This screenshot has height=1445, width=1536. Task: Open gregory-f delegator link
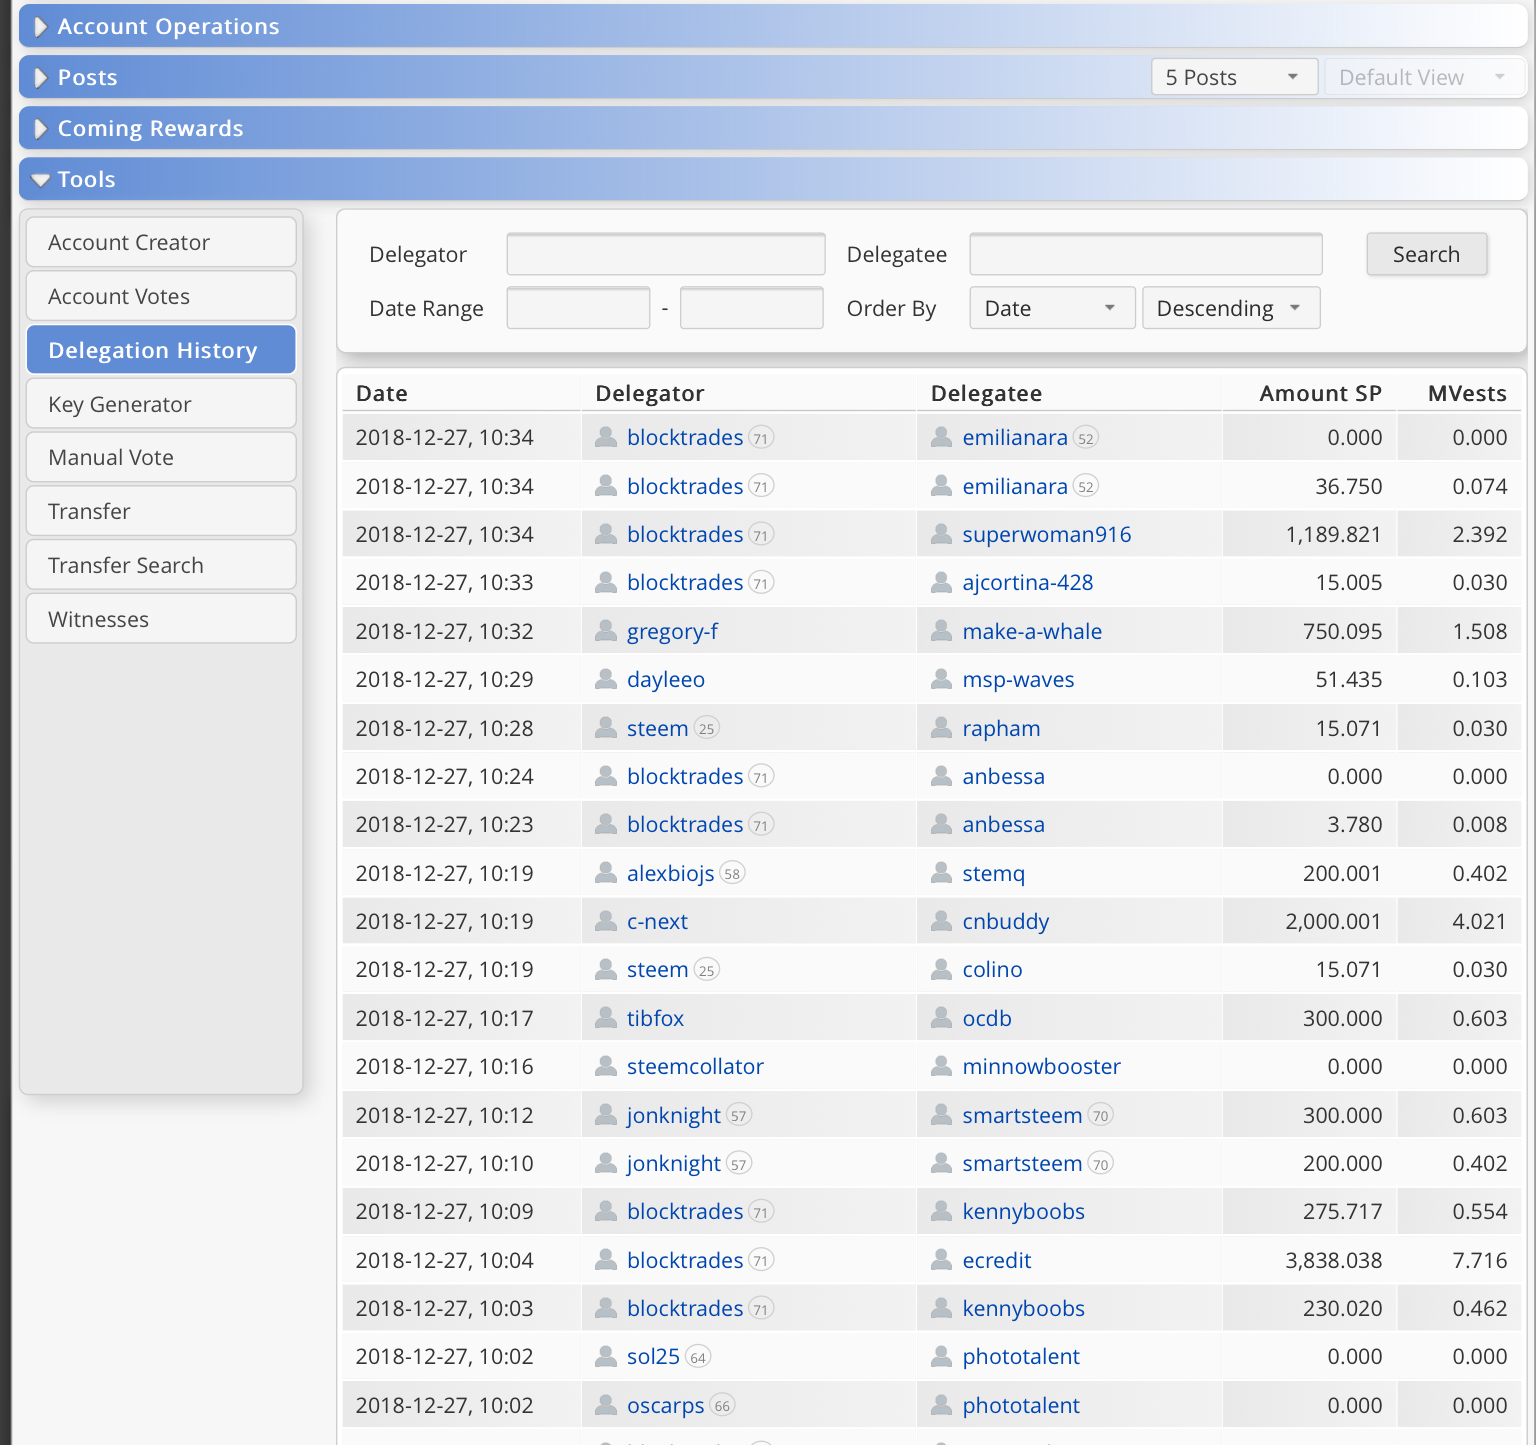[x=672, y=631]
